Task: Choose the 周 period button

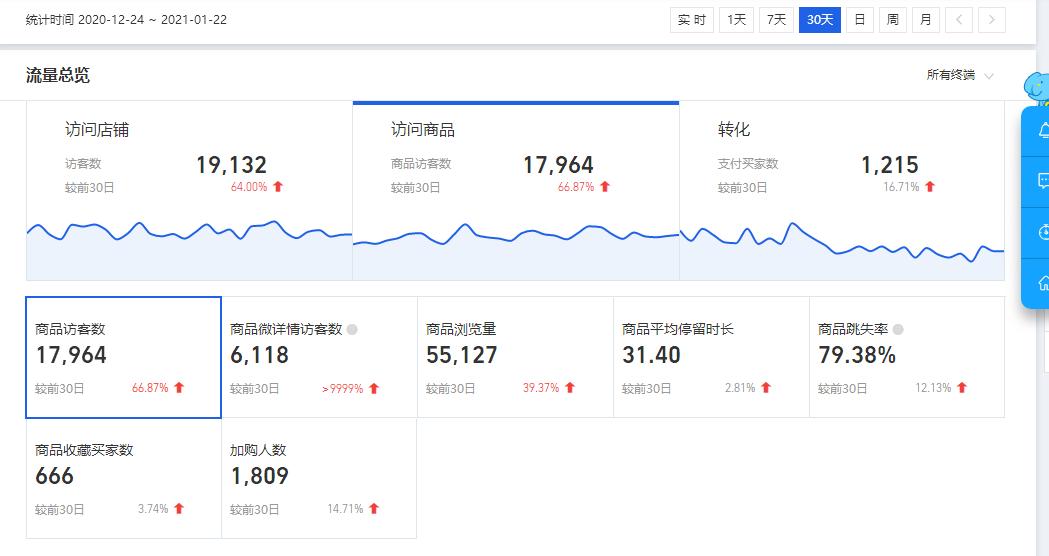Action: point(893,20)
